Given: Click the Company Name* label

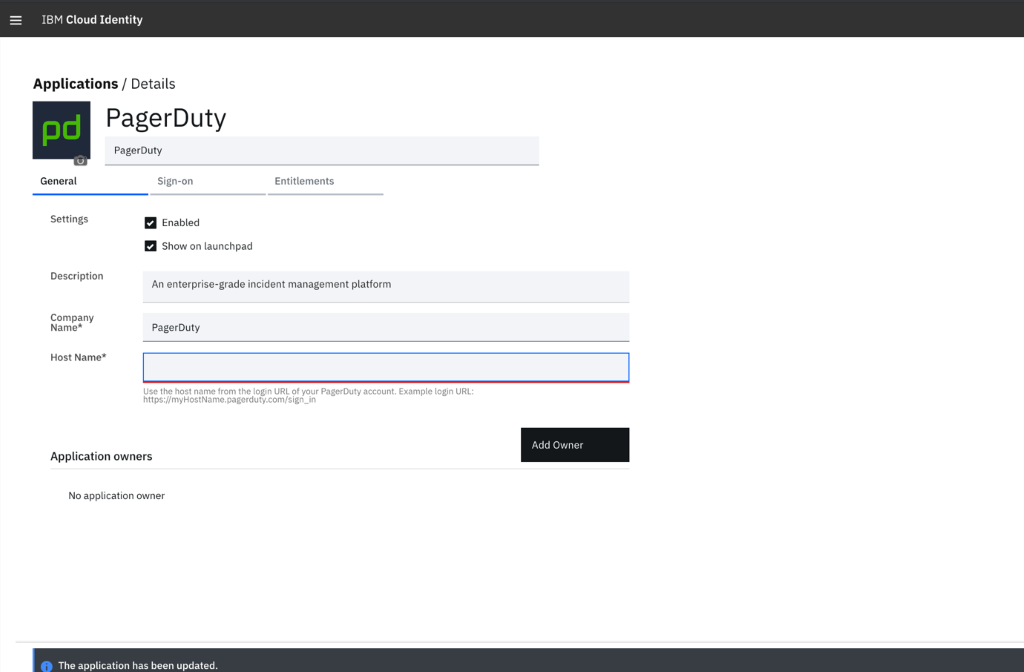Looking at the screenshot, I should point(72,323).
